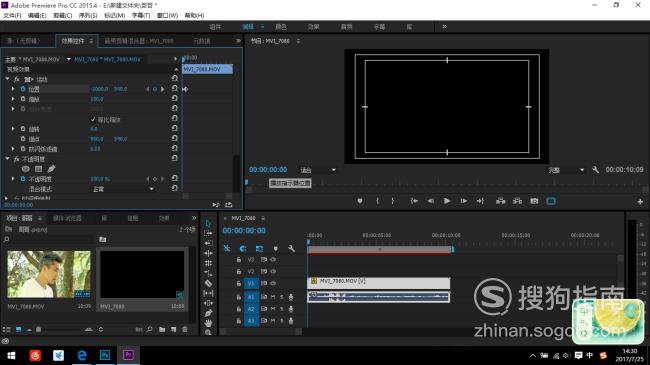This screenshot has height=365, width=650.
Task: Mute audio track A1
Action: click(273, 297)
